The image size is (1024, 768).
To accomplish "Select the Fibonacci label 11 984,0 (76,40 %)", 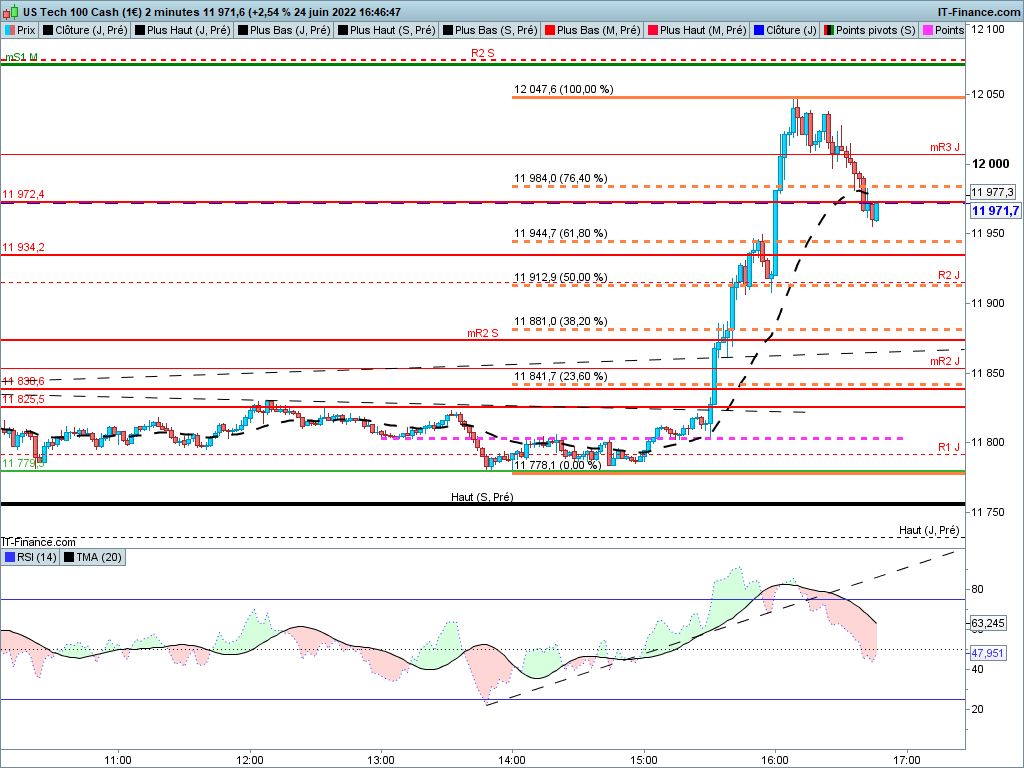I will click(560, 178).
